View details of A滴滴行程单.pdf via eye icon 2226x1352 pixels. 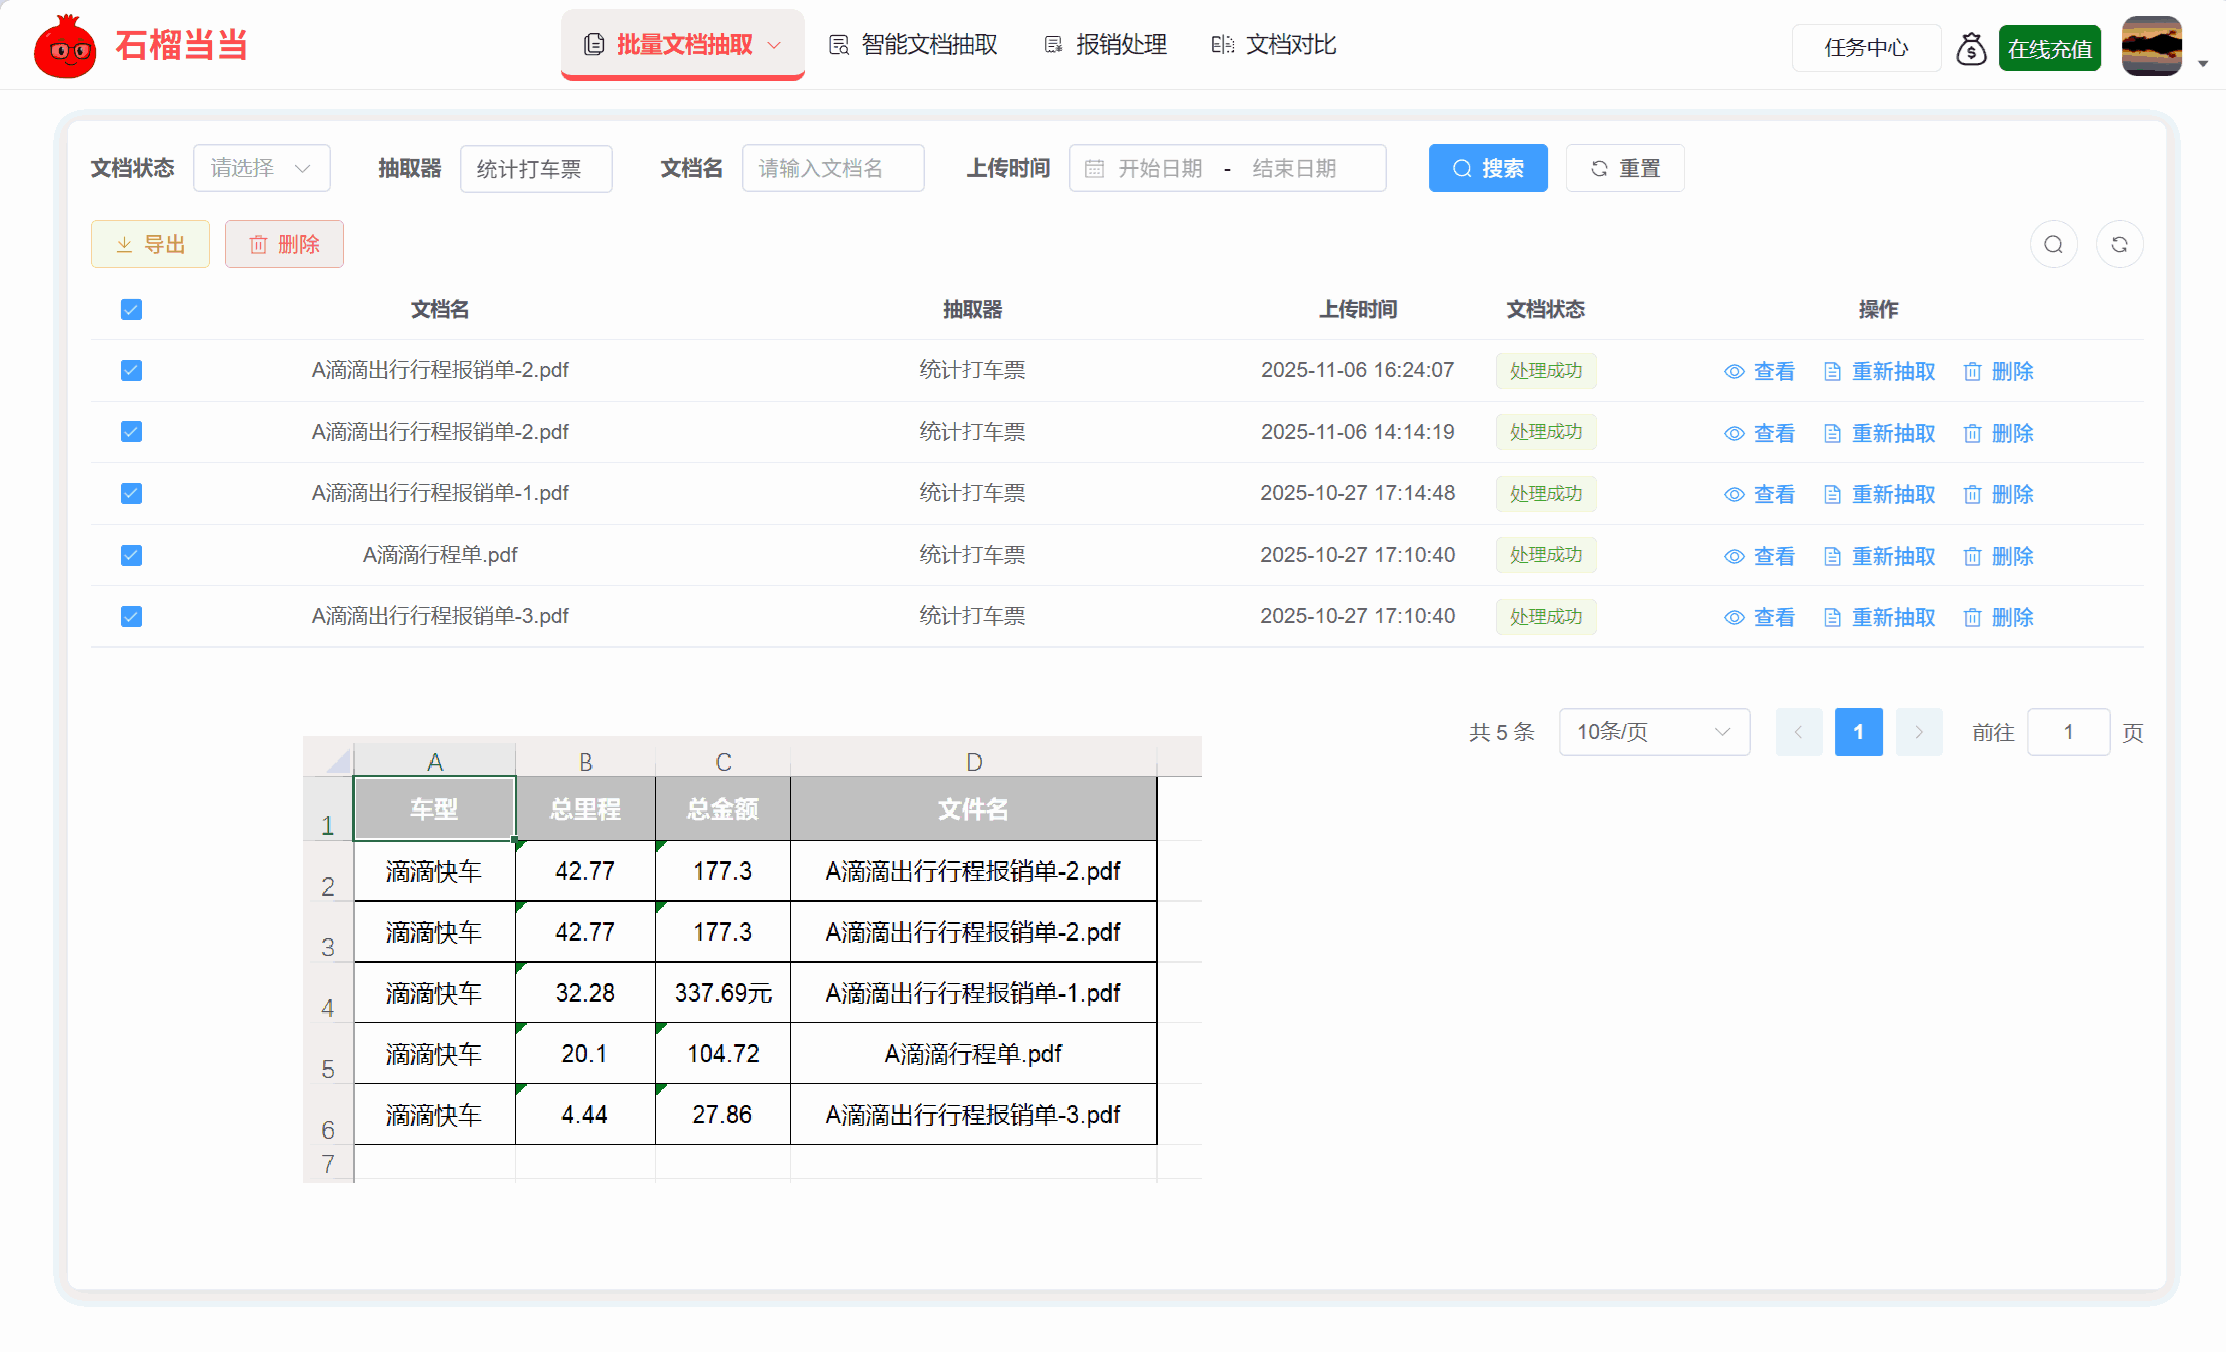tap(1734, 556)
